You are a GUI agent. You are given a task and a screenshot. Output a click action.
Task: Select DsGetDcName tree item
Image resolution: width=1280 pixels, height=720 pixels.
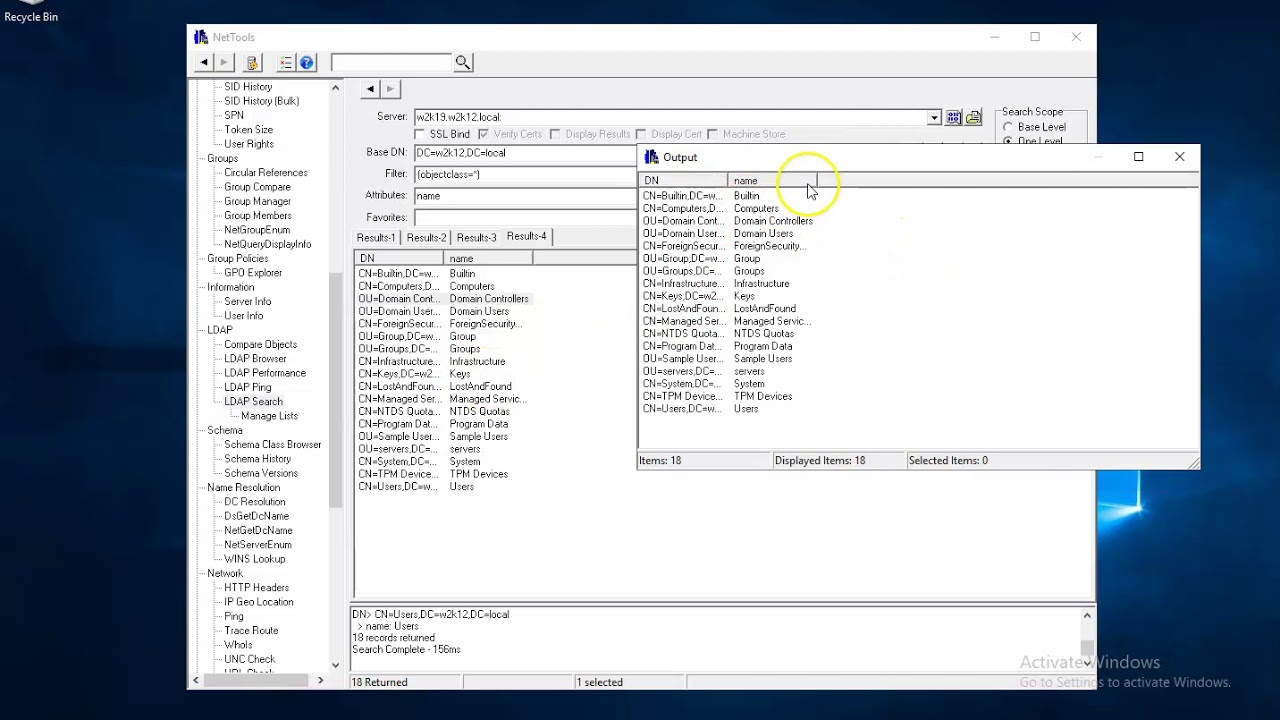[x=256, y=516]
